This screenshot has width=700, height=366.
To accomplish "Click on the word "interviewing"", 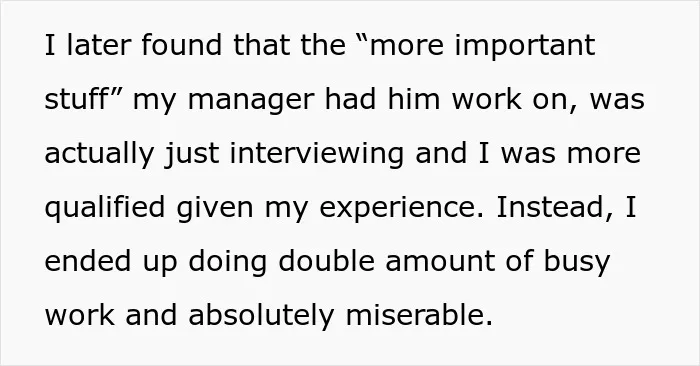I will click(317, 155).
